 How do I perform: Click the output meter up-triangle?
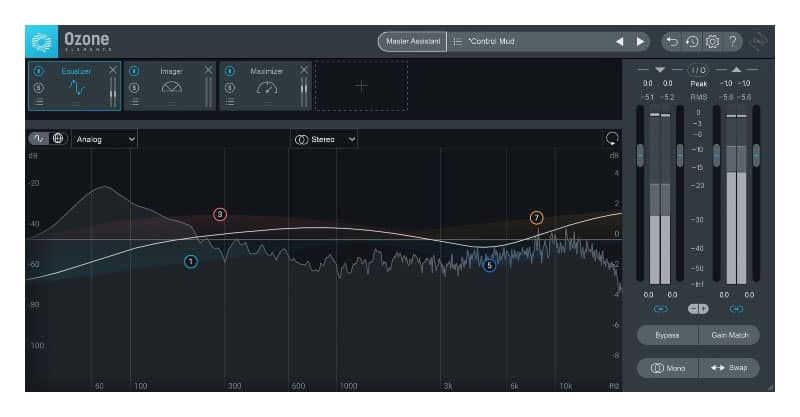(x=736, y=69)
